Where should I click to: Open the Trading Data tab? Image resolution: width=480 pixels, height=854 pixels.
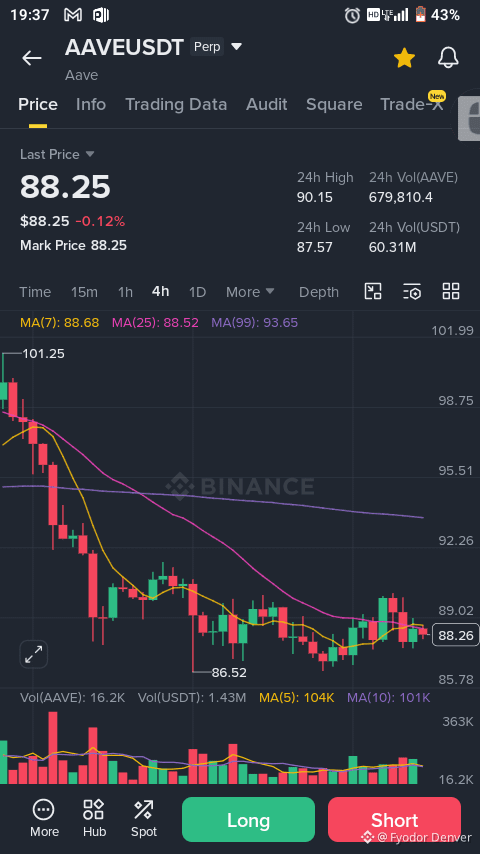tap(176, 105)
